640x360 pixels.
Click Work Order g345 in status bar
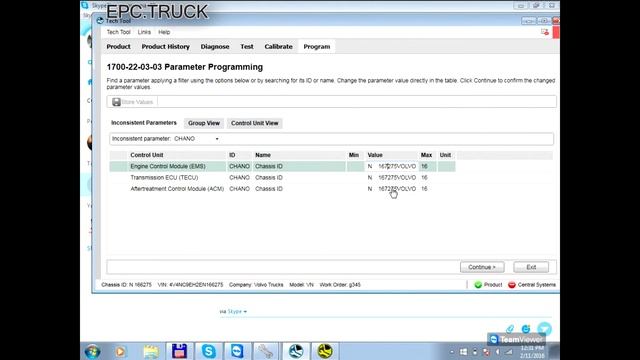[340, 284]
